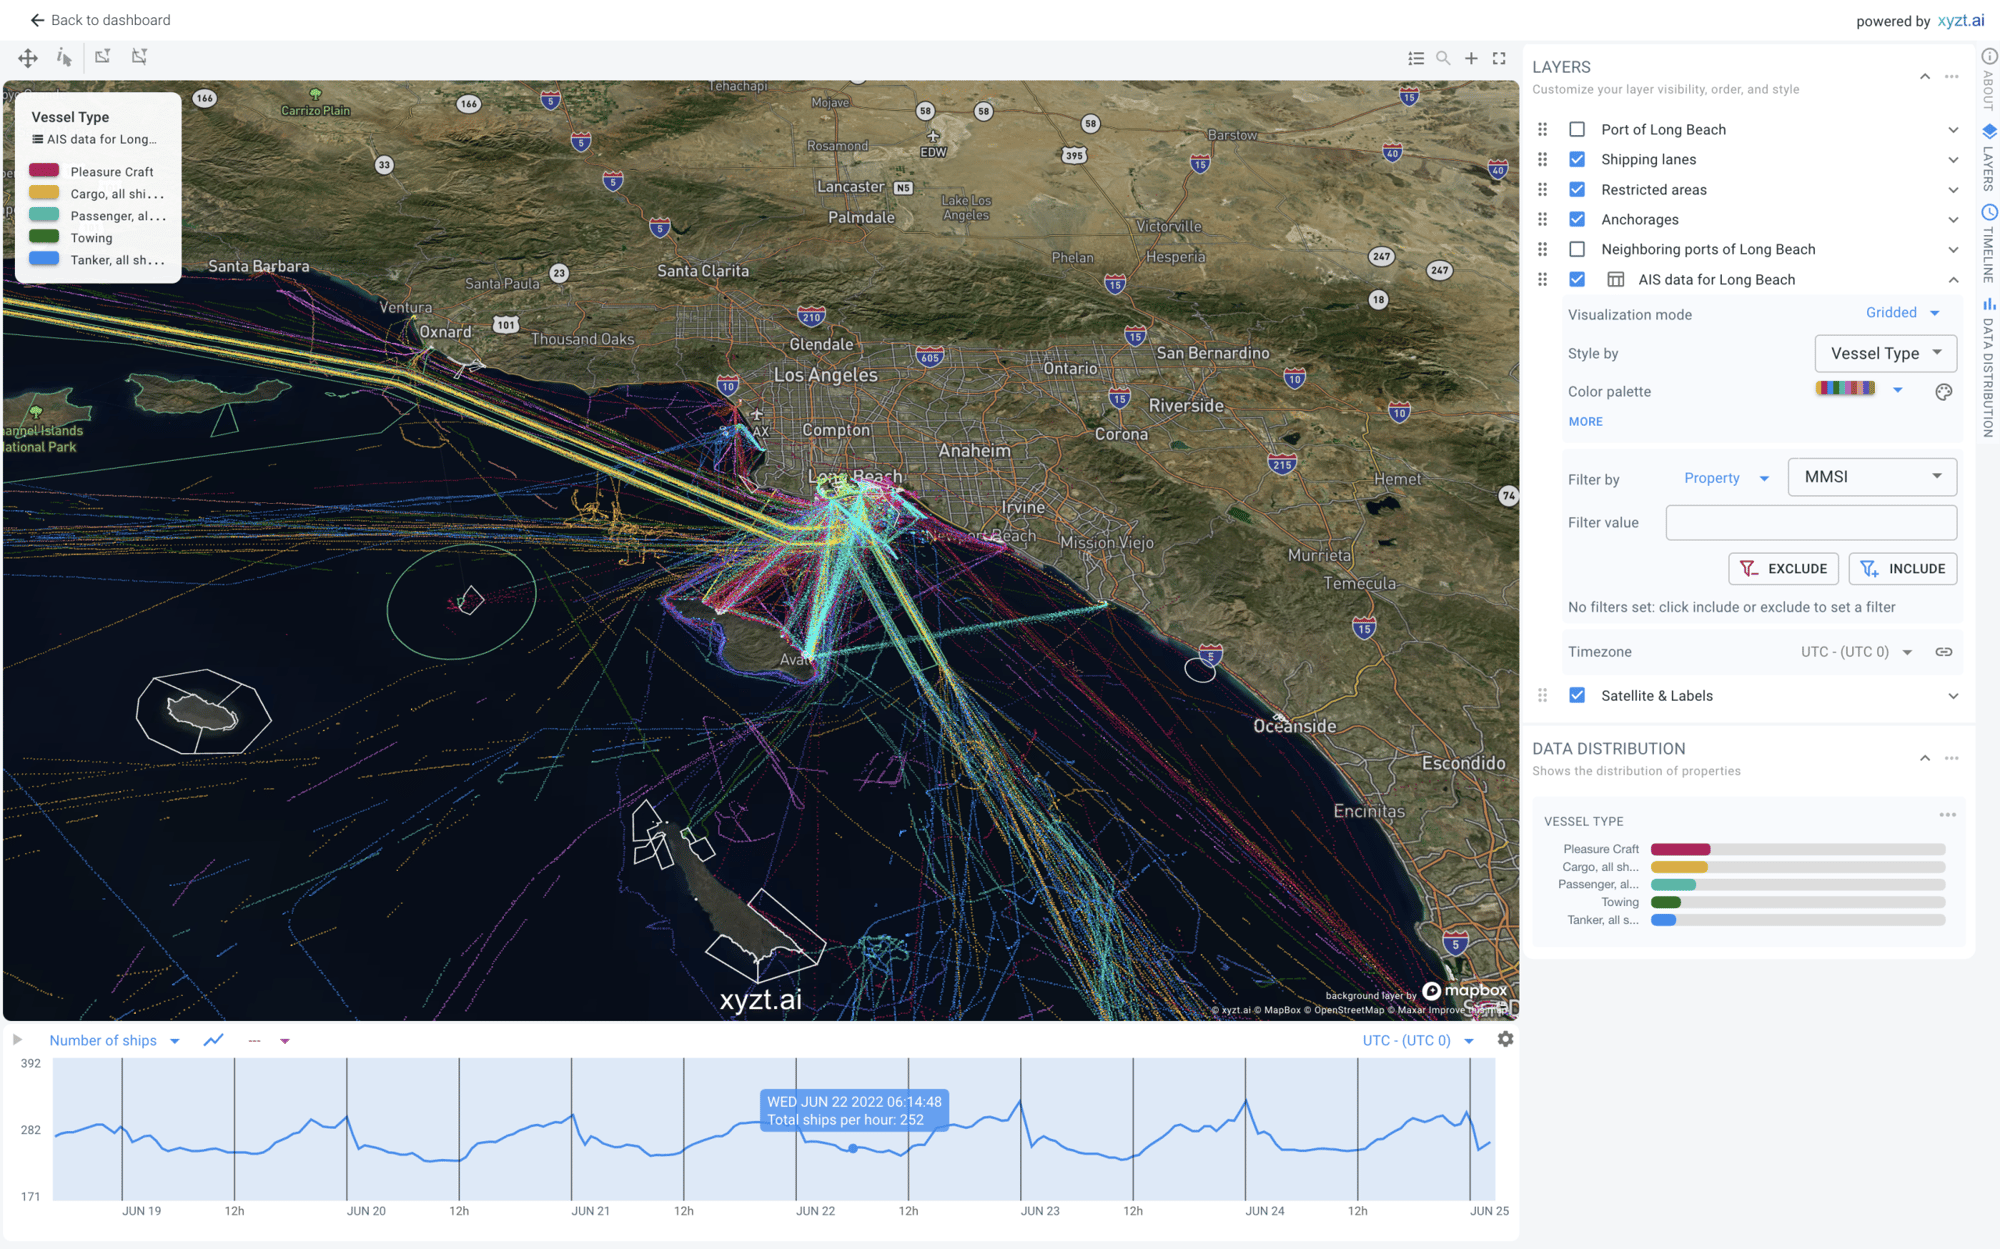Enter fullscreen map view

click(x=1499, y=58)
